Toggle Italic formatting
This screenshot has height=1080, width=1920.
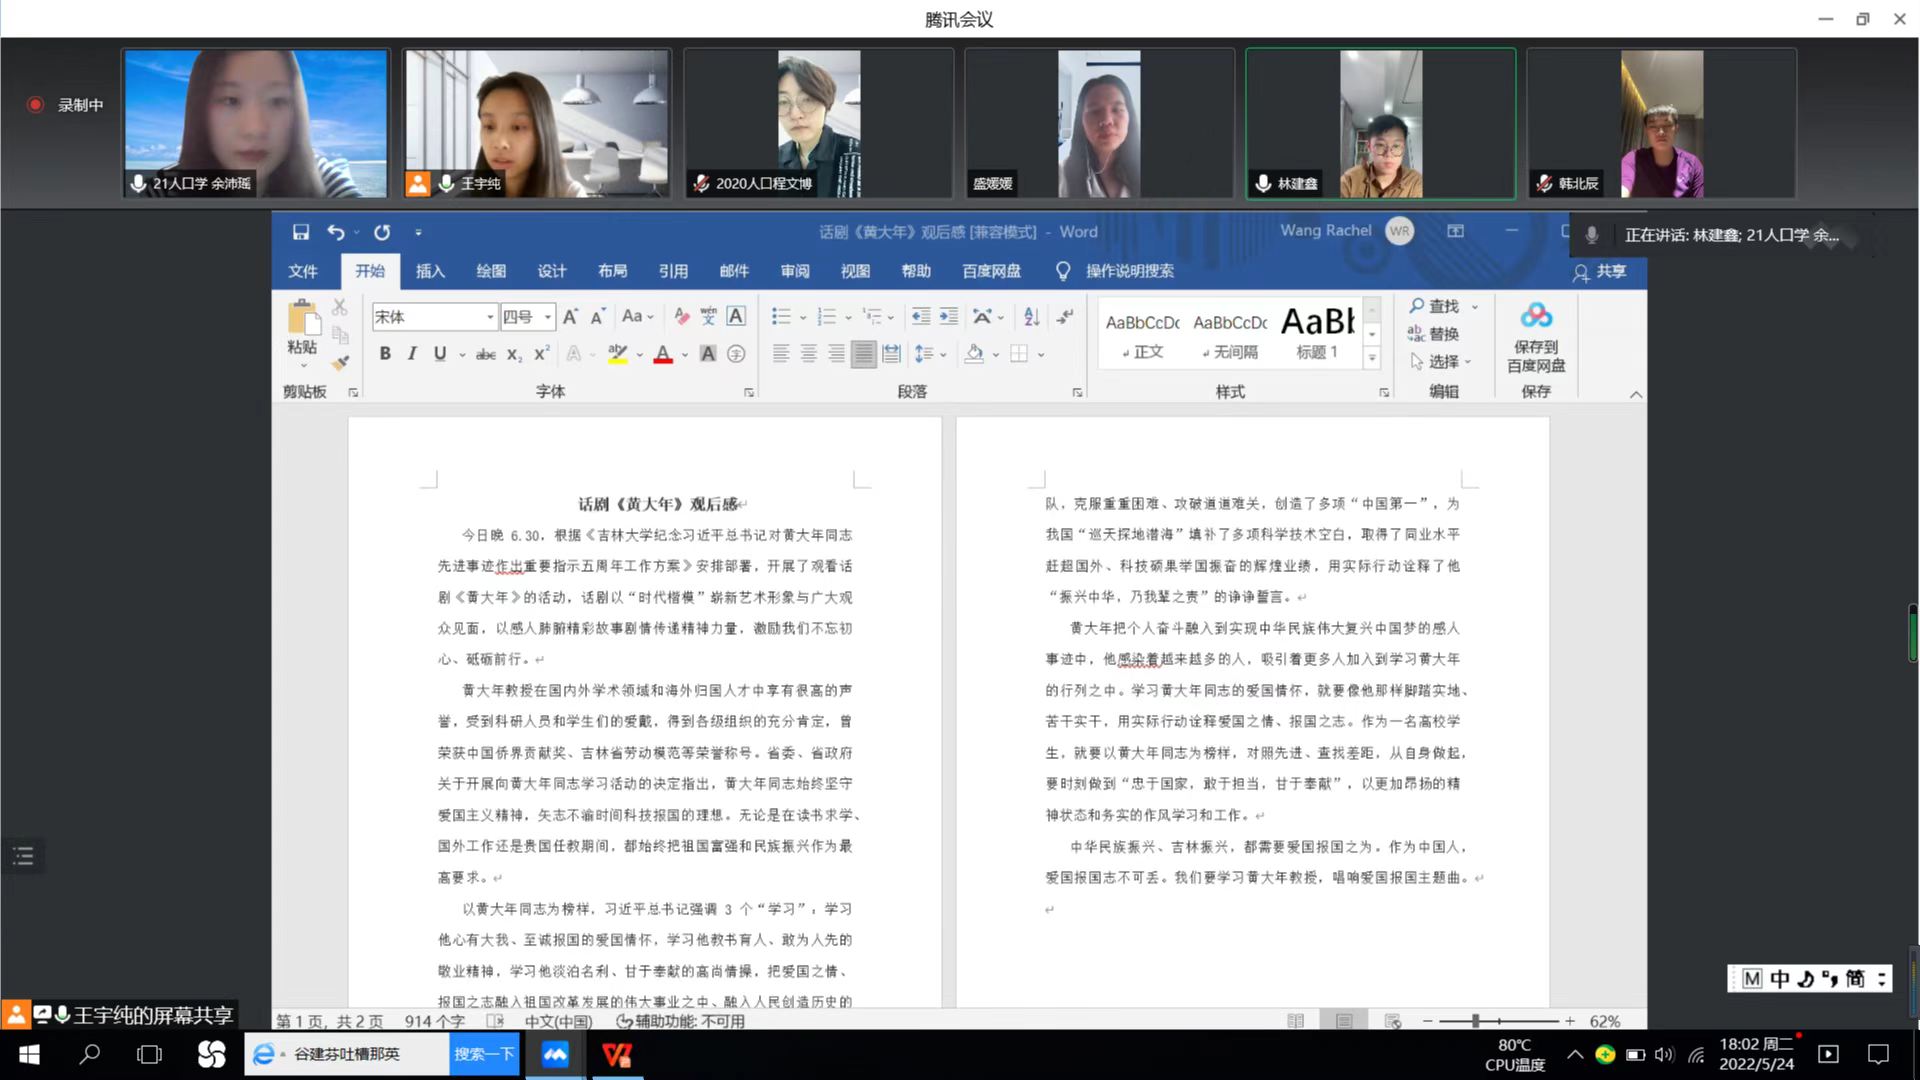[x=412, y=353]
